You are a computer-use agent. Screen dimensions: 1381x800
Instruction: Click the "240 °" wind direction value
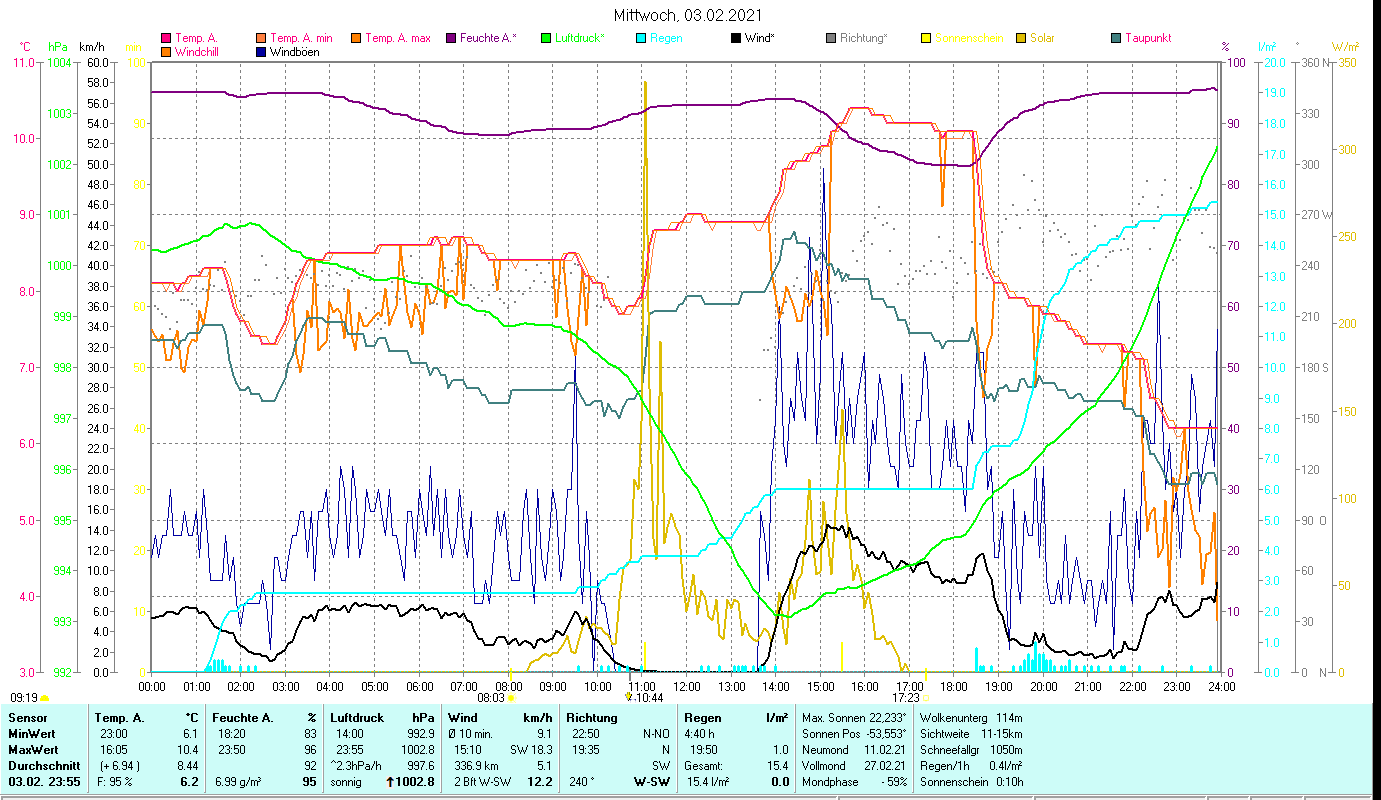pos(583,782)
